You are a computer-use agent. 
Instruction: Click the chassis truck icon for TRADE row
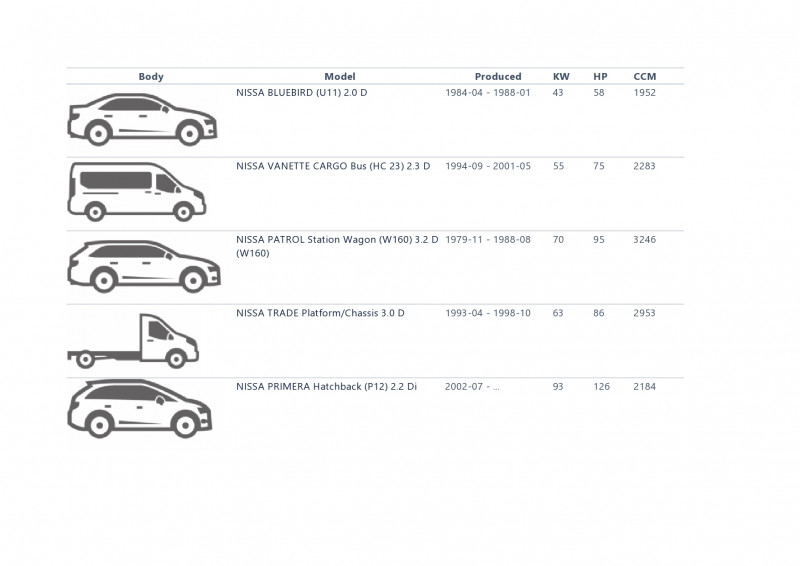pos(133,341)
